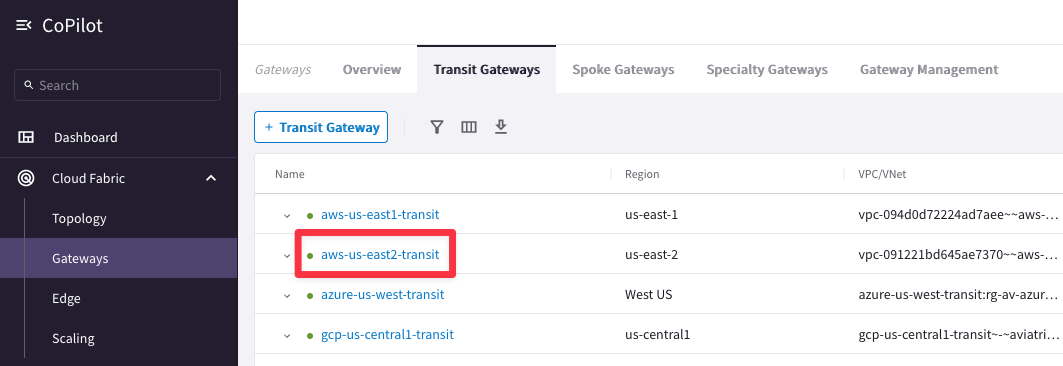The width and height of the screenshot is (1063, 366).
Task: Click the search magnifier icon
Action: point(28,85)
